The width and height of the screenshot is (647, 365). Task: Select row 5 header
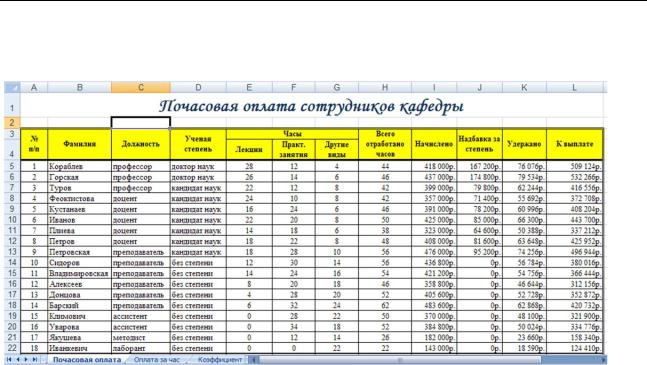click(12, 166)
